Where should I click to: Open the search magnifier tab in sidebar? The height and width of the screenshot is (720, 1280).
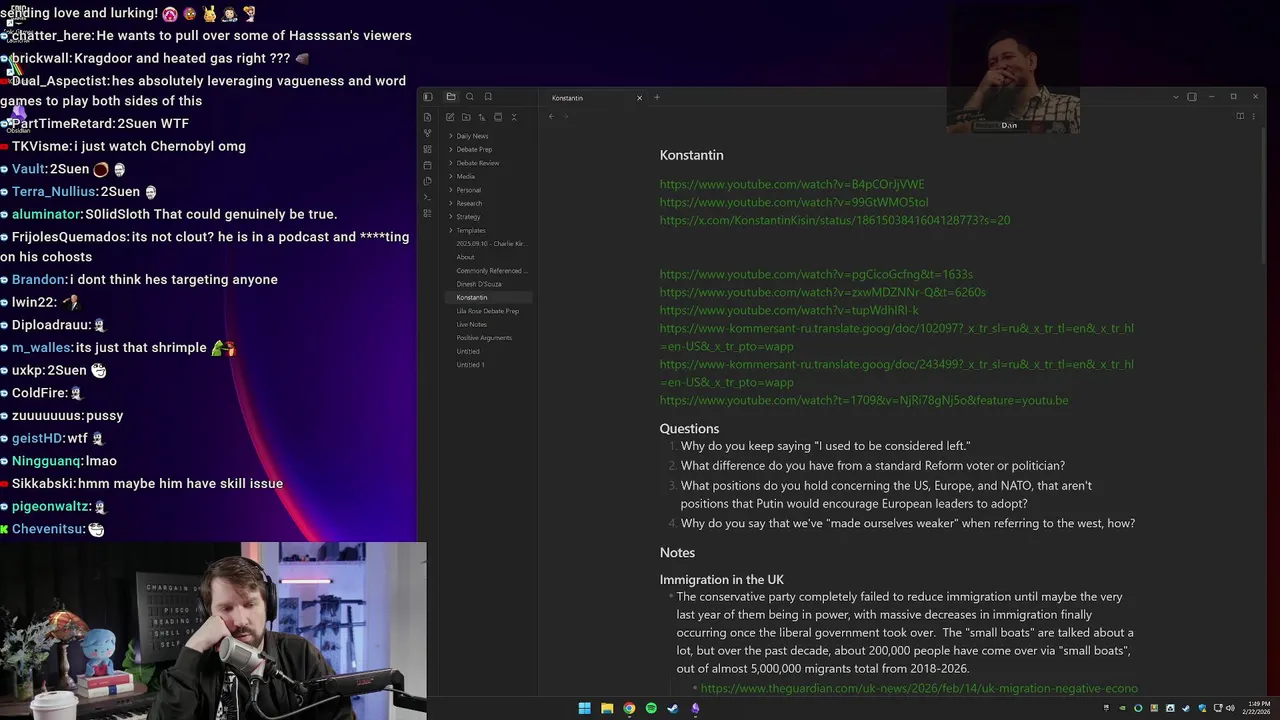pos(469,97)
